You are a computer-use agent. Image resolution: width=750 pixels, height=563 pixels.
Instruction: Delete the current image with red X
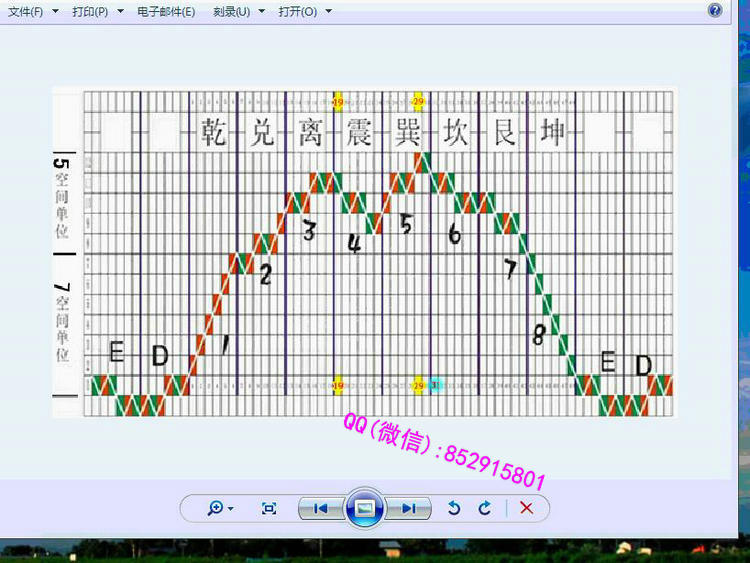(x=526, y=508)
